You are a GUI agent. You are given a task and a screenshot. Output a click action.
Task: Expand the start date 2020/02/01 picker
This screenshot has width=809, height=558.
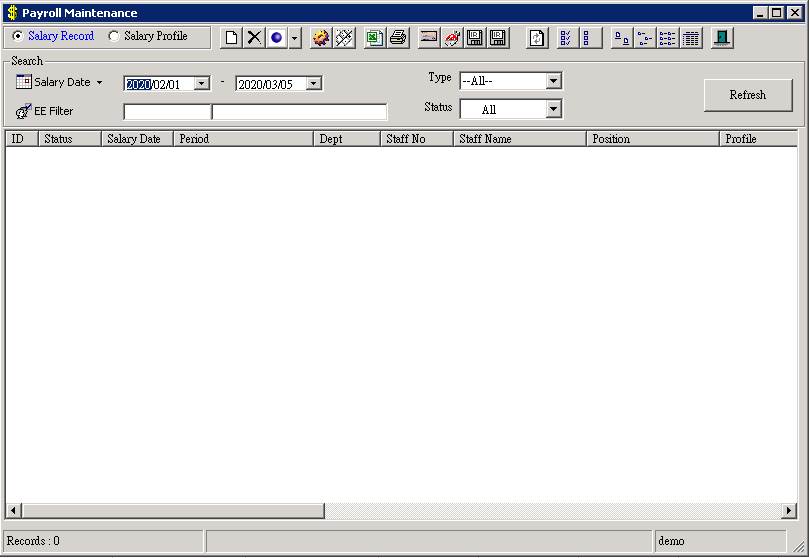pos(202,84)
